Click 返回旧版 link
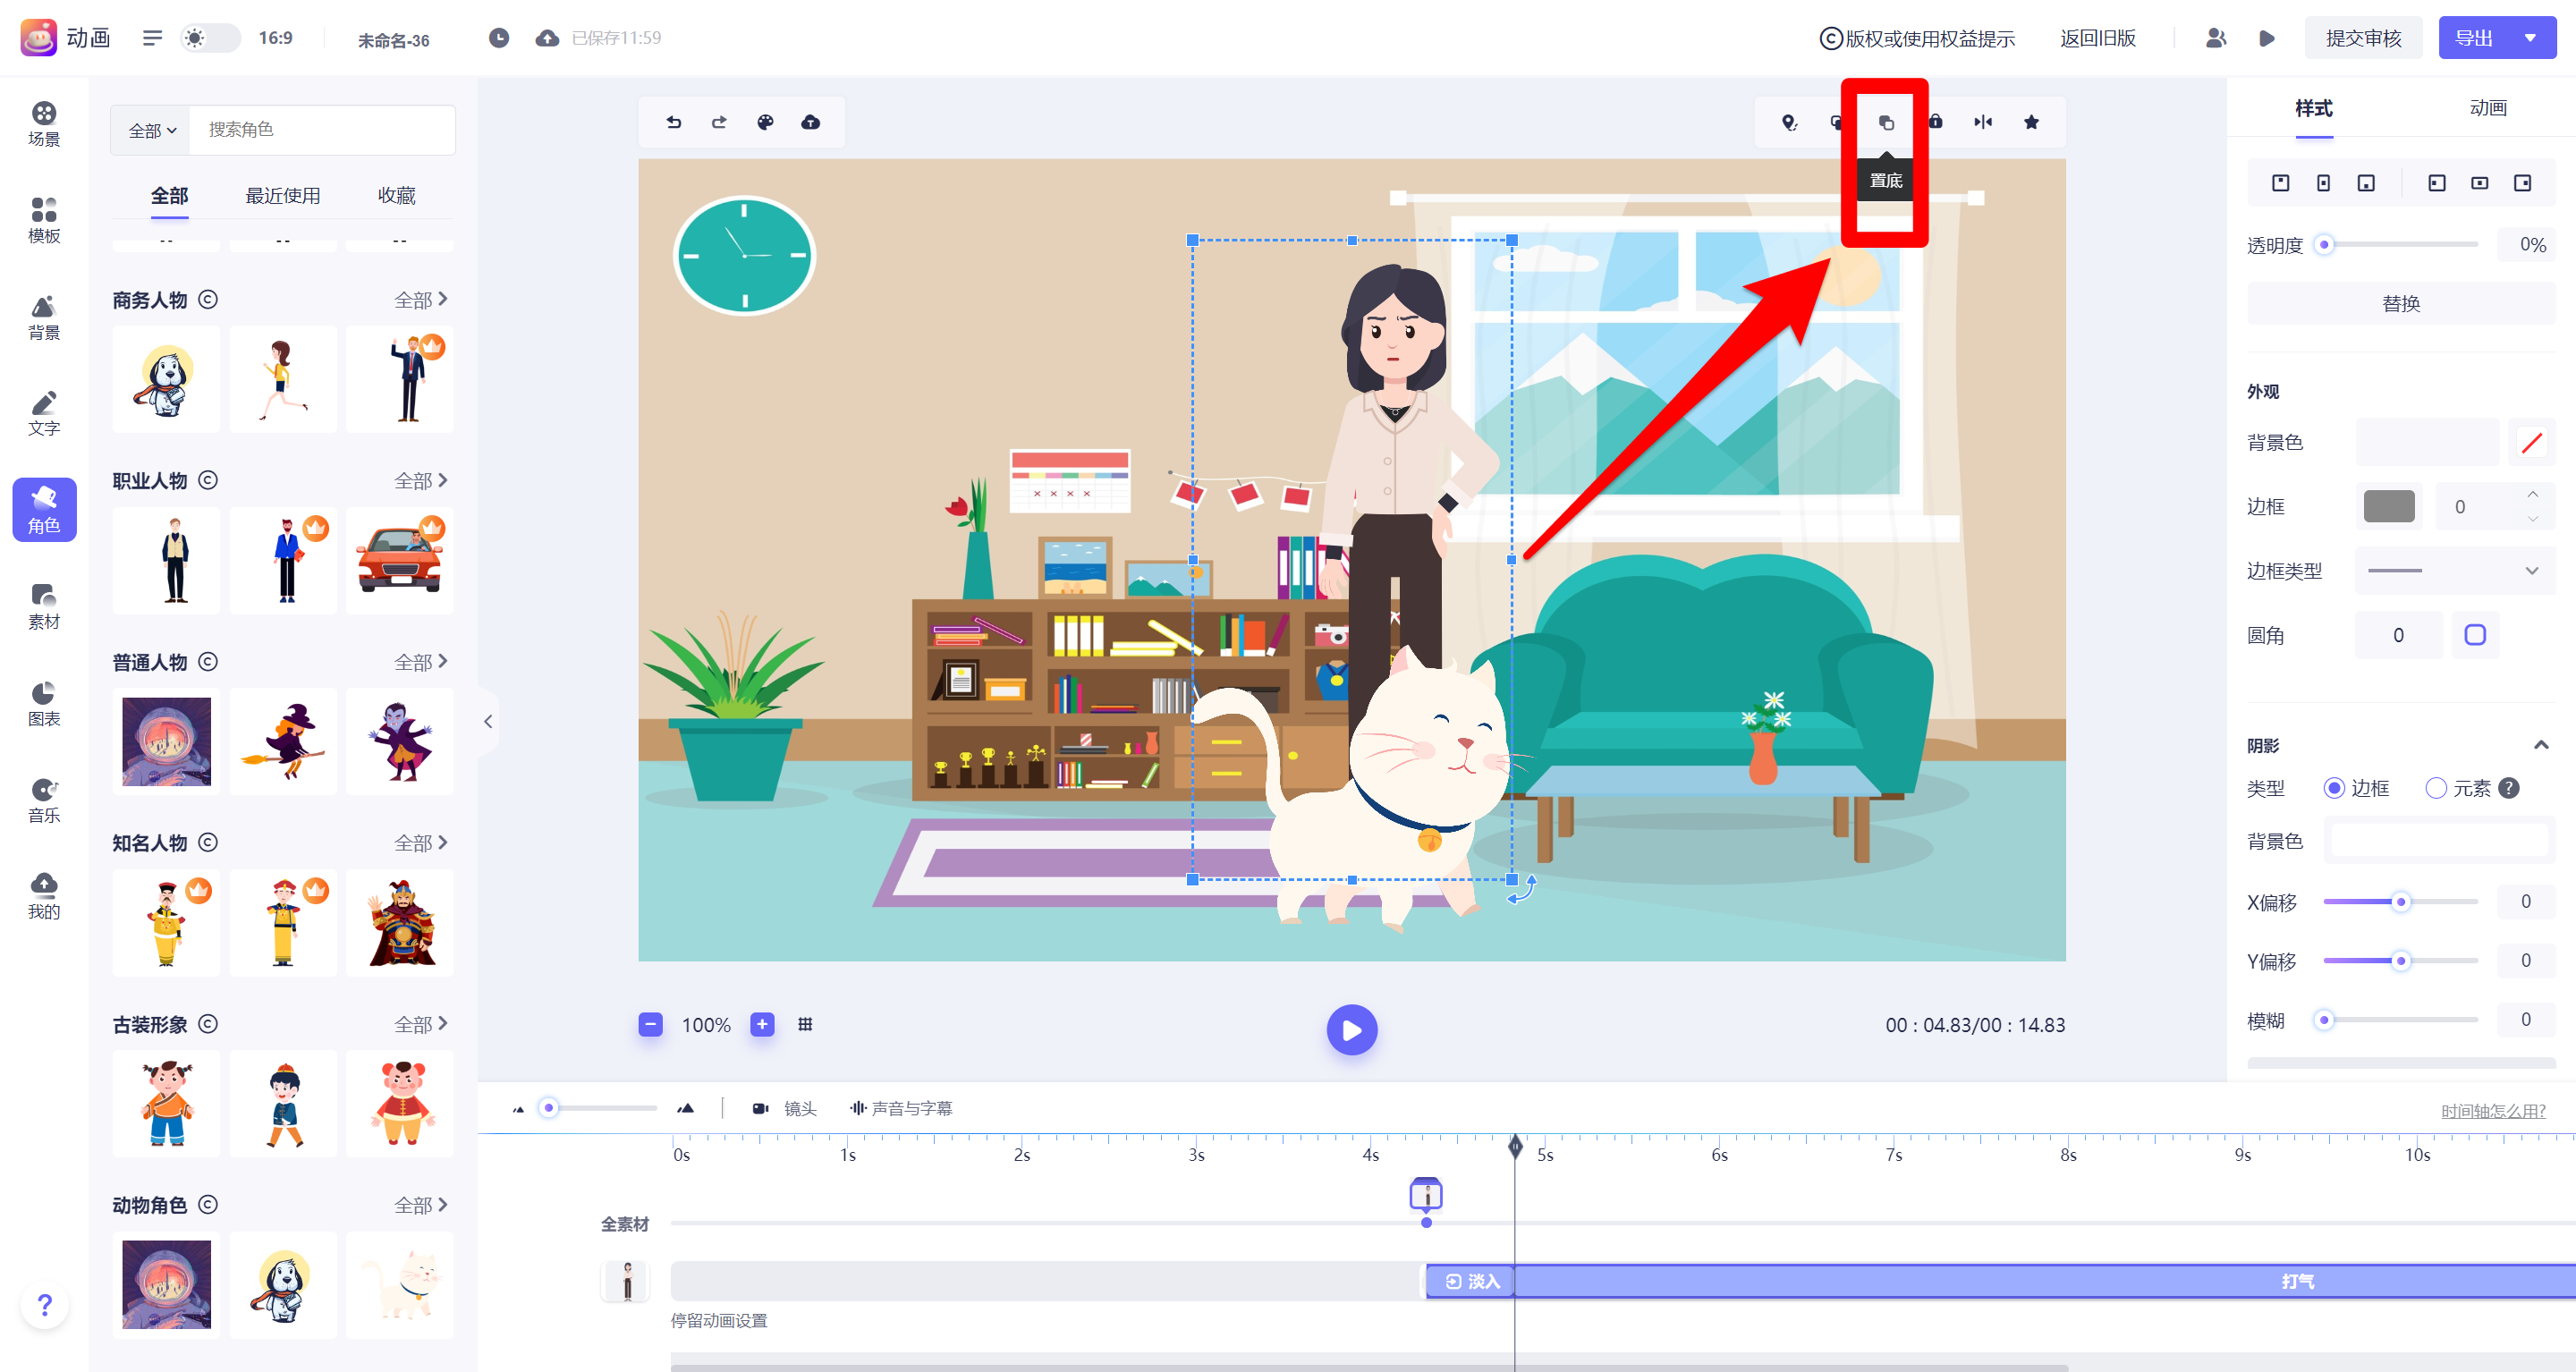The height and width of the screenshot is (1372, 2576). tap(2097, 38)
